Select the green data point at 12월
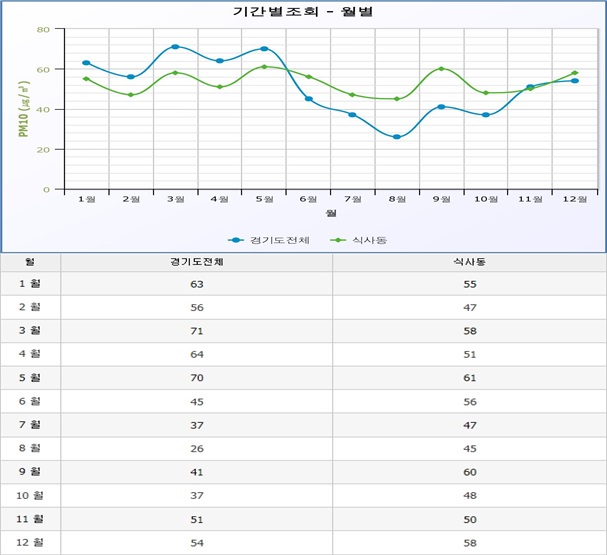This screenshot has width=607, height=555. [x=574, y=73]
